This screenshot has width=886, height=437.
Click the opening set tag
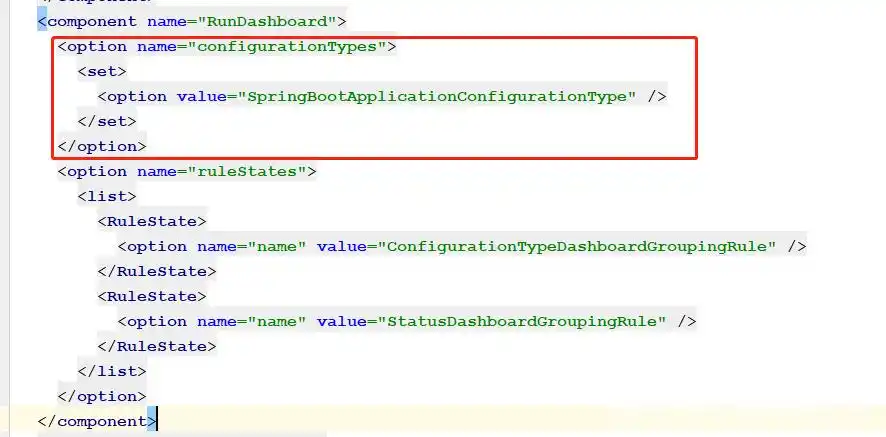102,72
